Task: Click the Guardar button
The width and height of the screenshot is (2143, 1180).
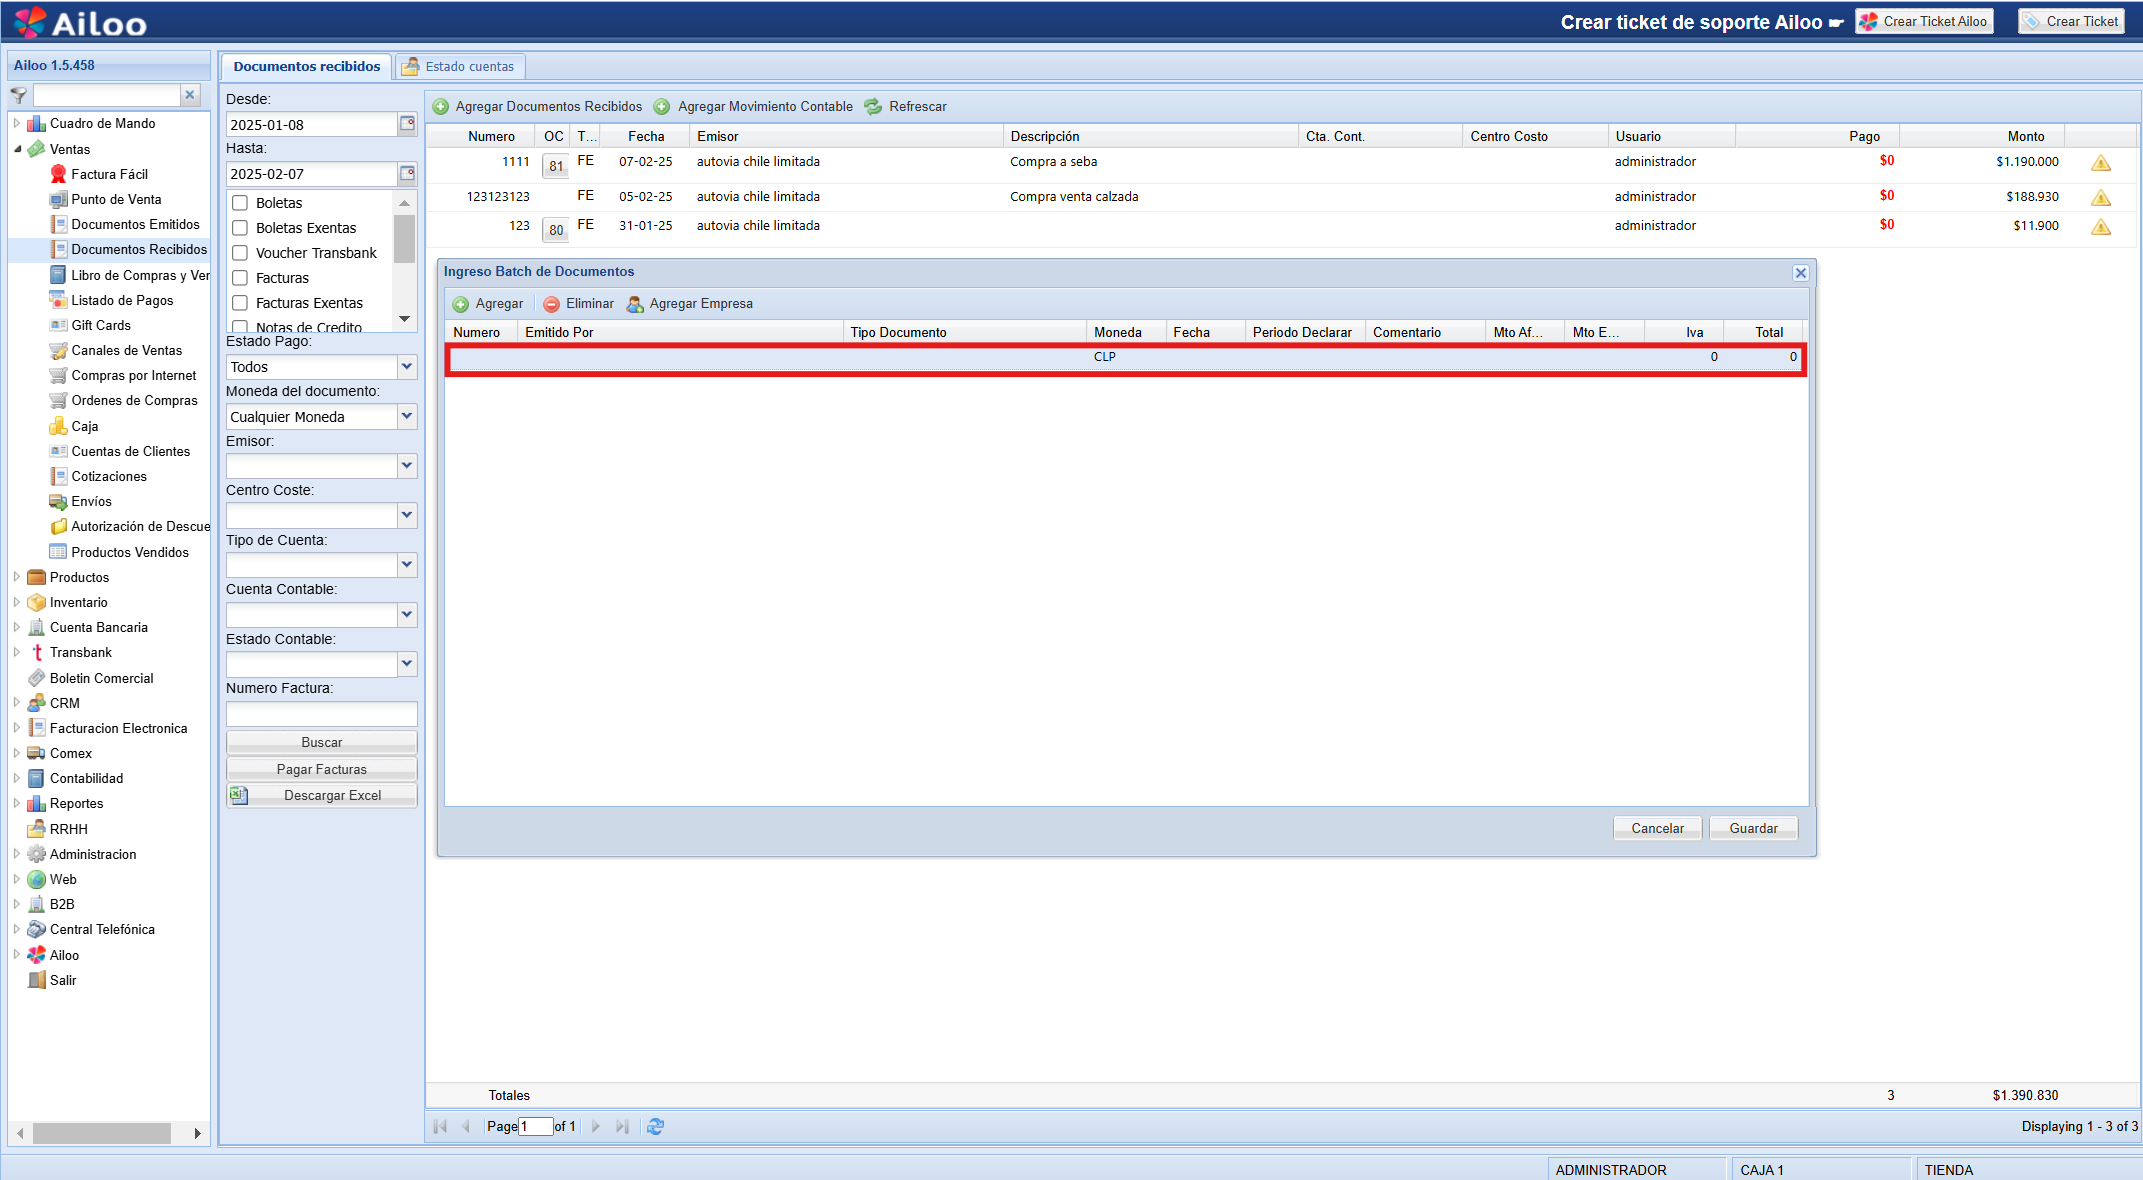Action: click(1753, 828)
